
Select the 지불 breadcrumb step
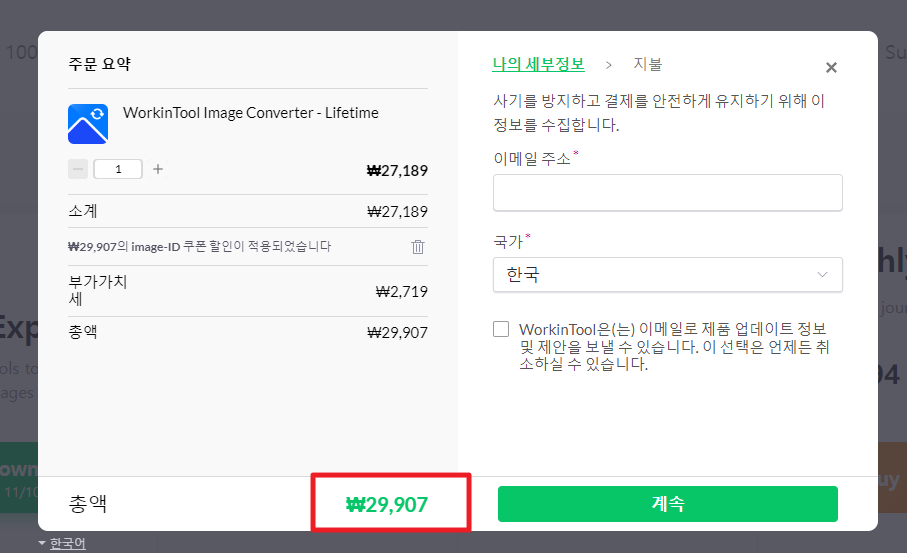point(647,64)
